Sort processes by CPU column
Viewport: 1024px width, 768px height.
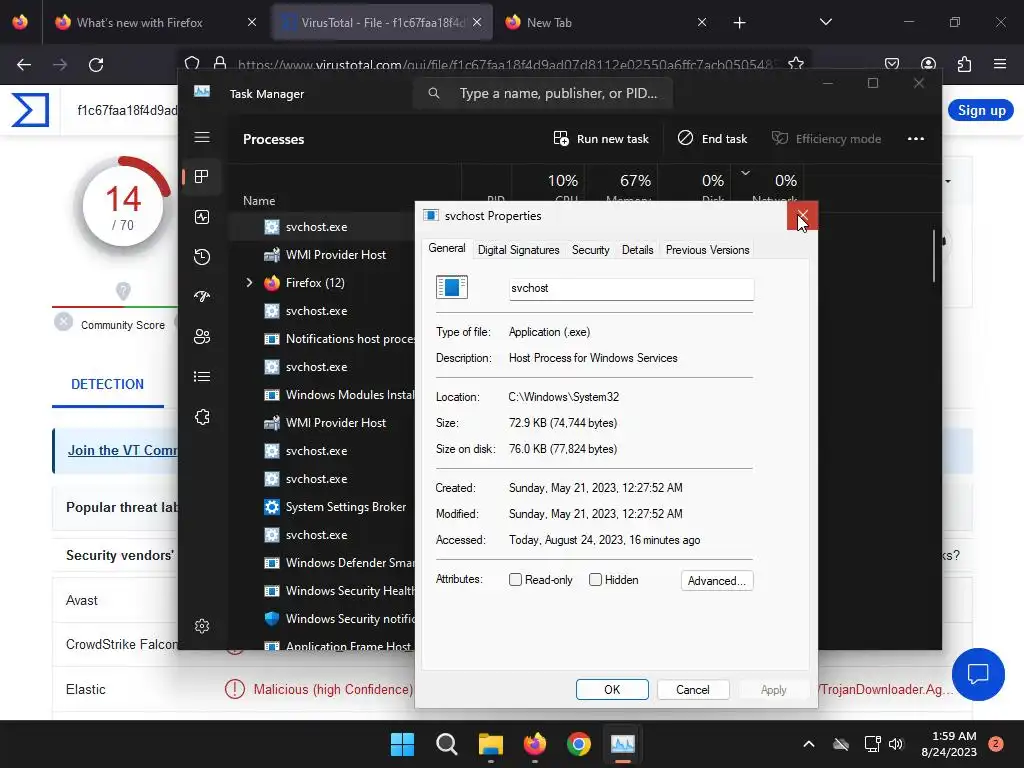point(562,187)
